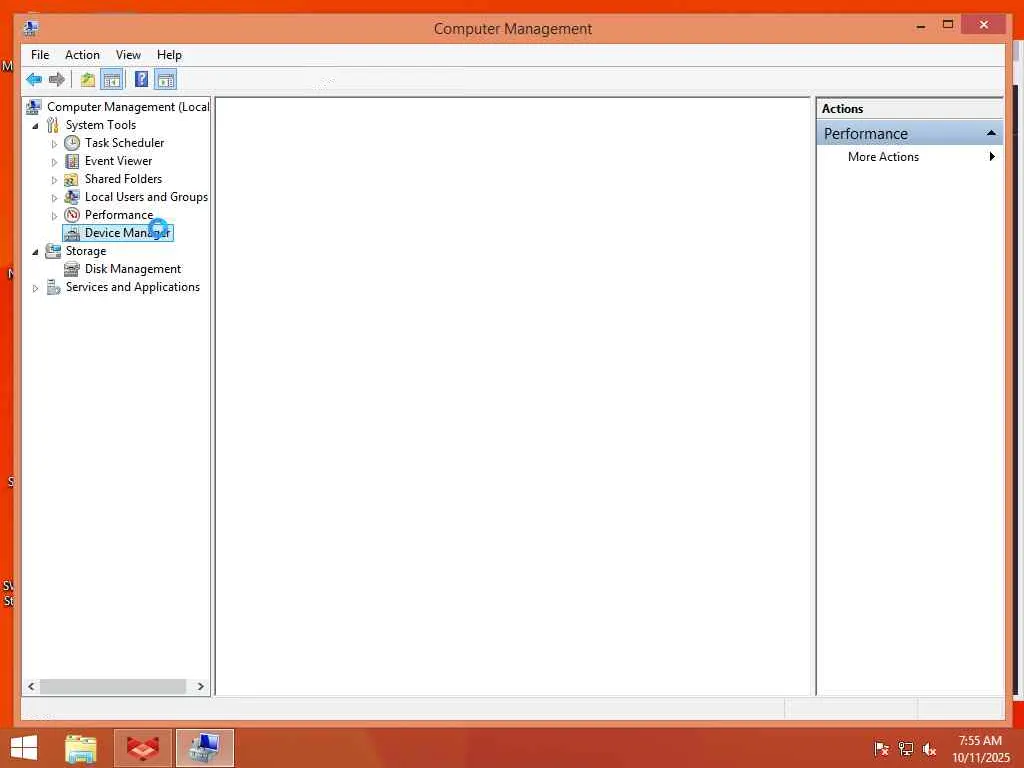
Task: Expand the Shared Folders node
Action: [x=54, y=180]
